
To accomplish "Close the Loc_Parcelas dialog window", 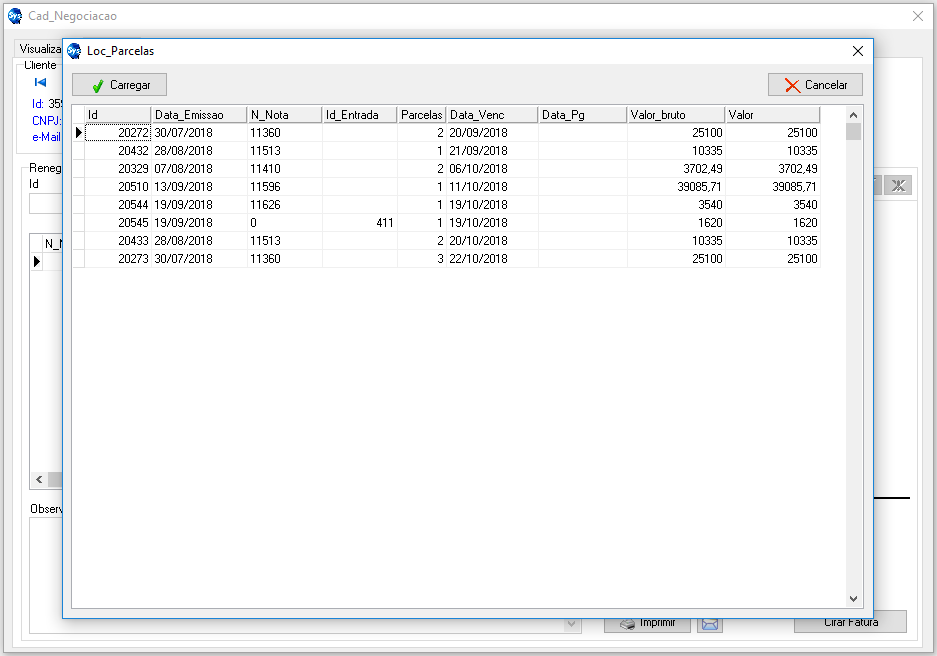I will pos(857,51).
